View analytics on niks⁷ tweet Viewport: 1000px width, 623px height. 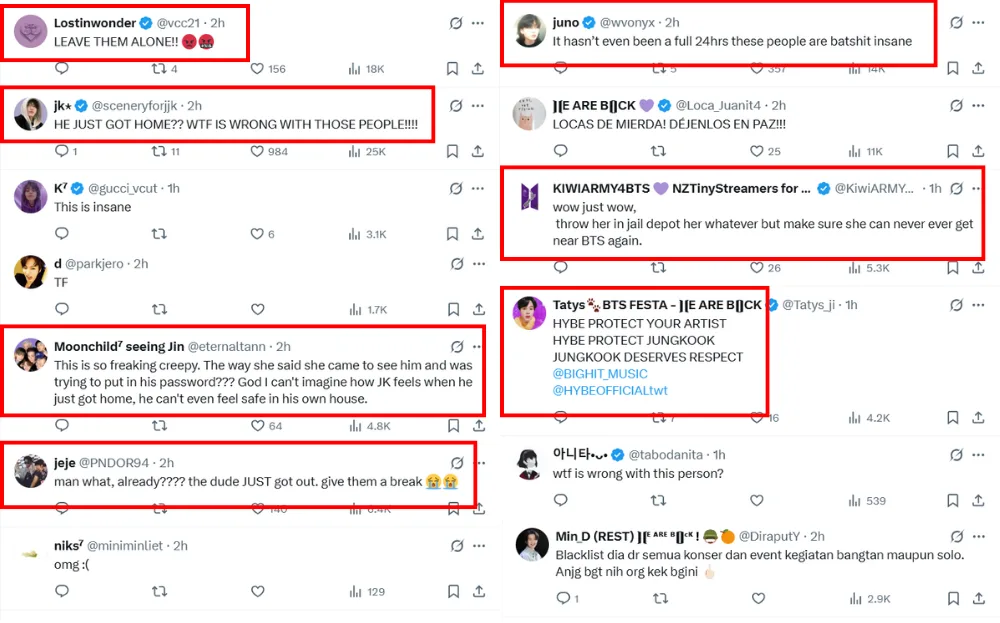pyautogui.click(x=354, y=592)
